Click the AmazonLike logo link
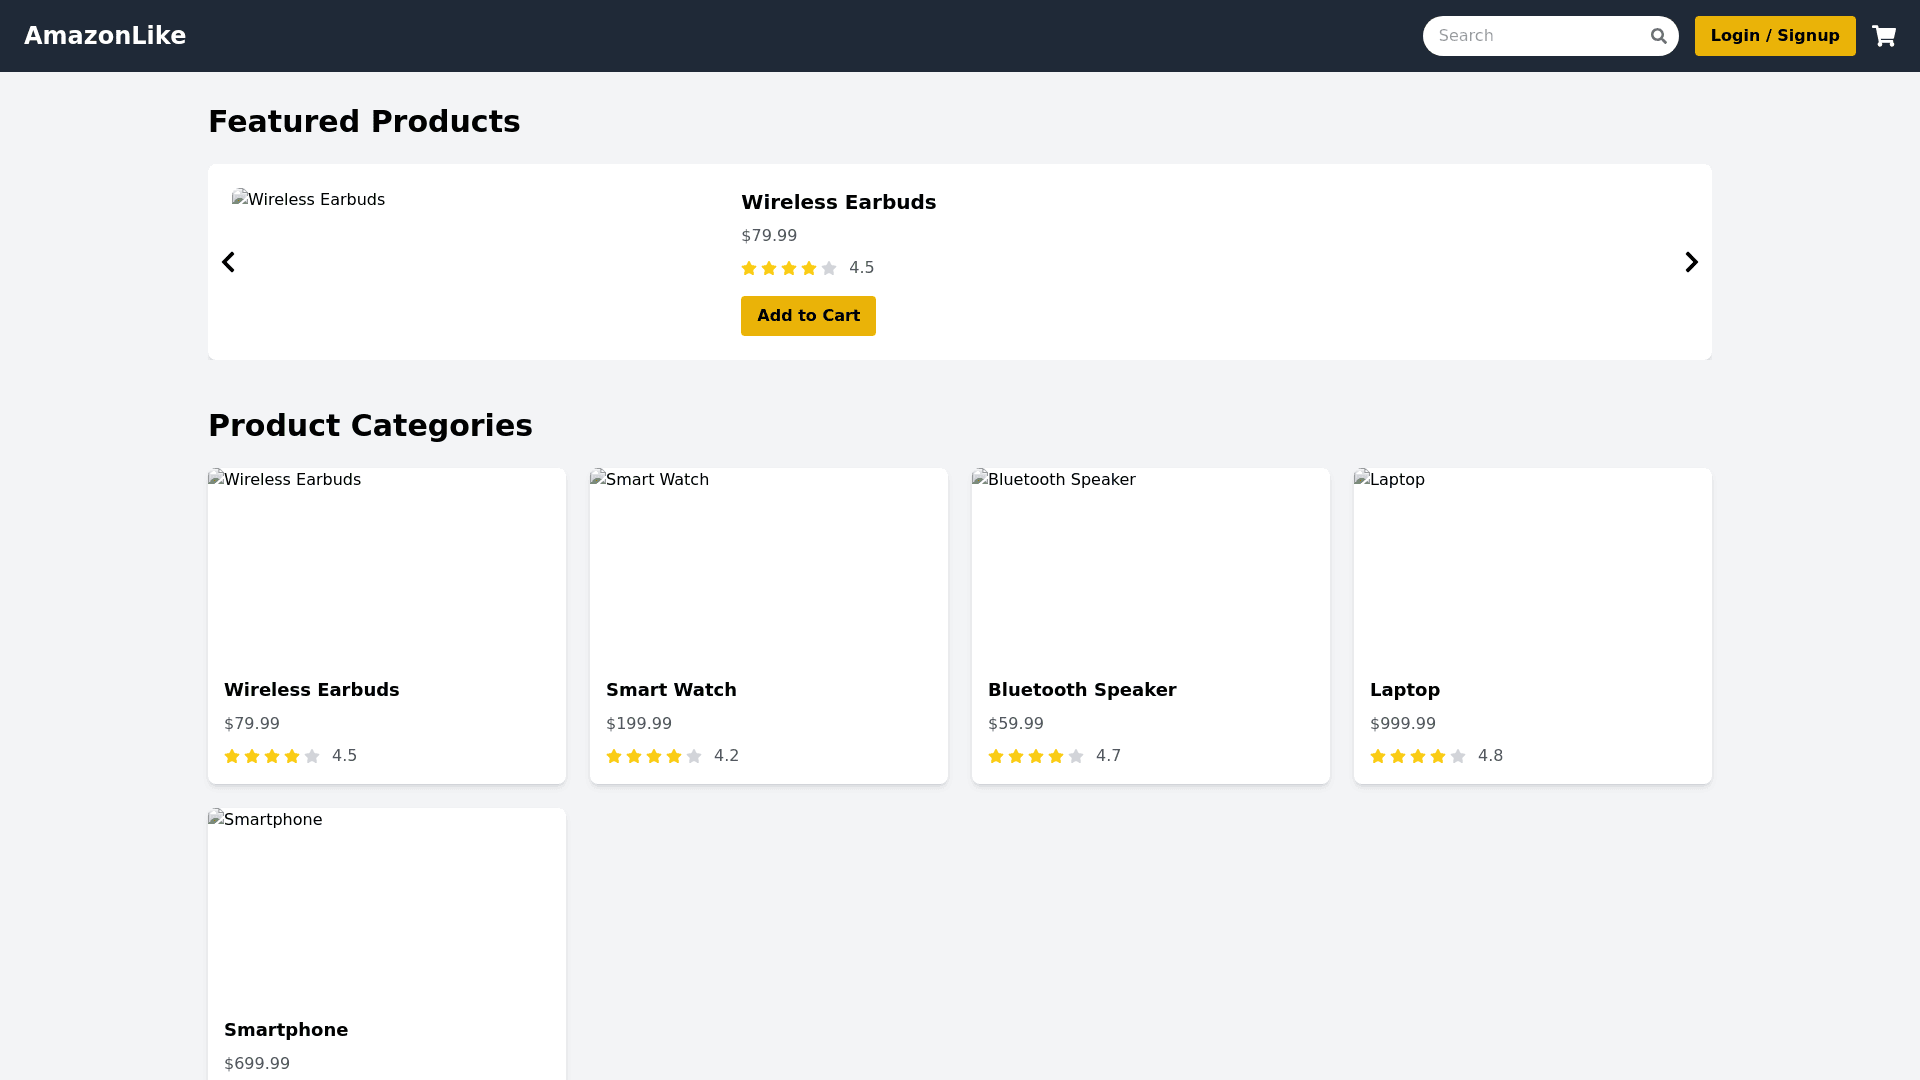This screenshot has height=1080, width=1920. click(x=105, y=36)
